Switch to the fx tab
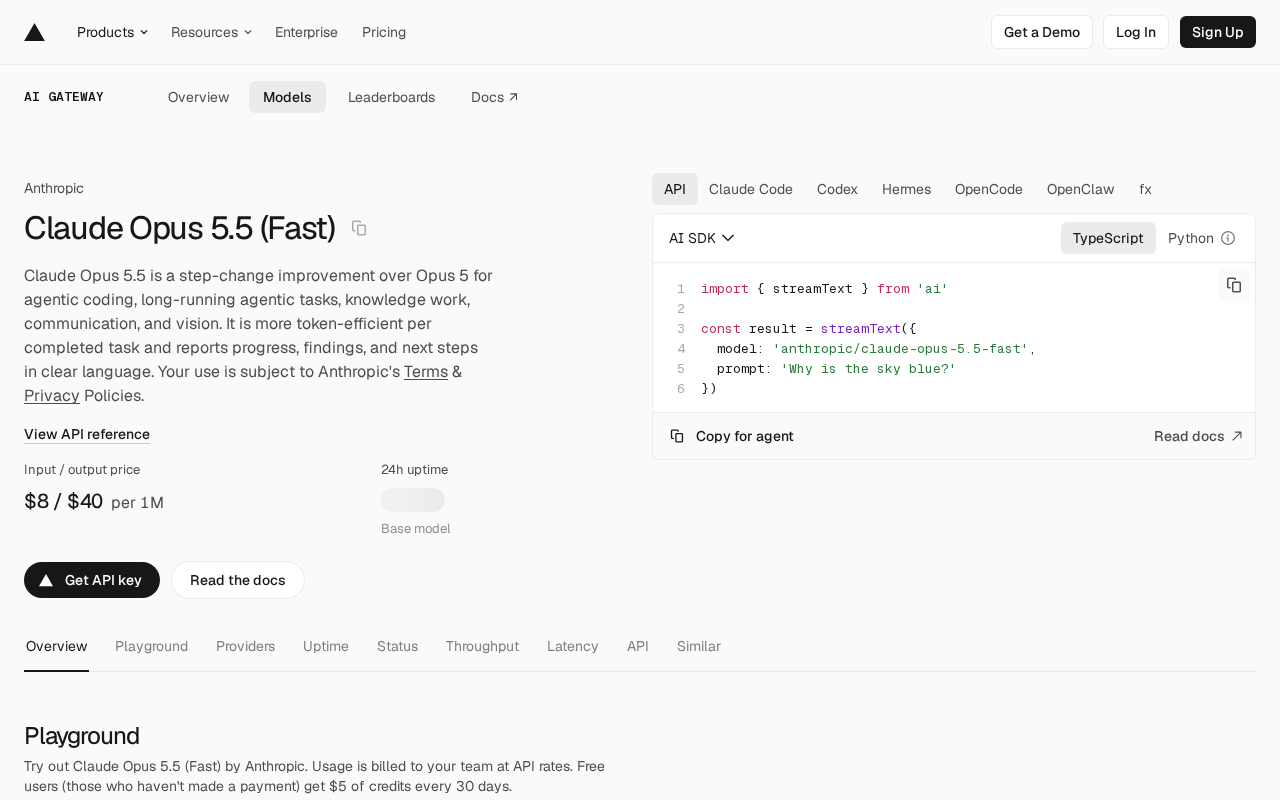The image size is (1280, 800). (1145, 189)
